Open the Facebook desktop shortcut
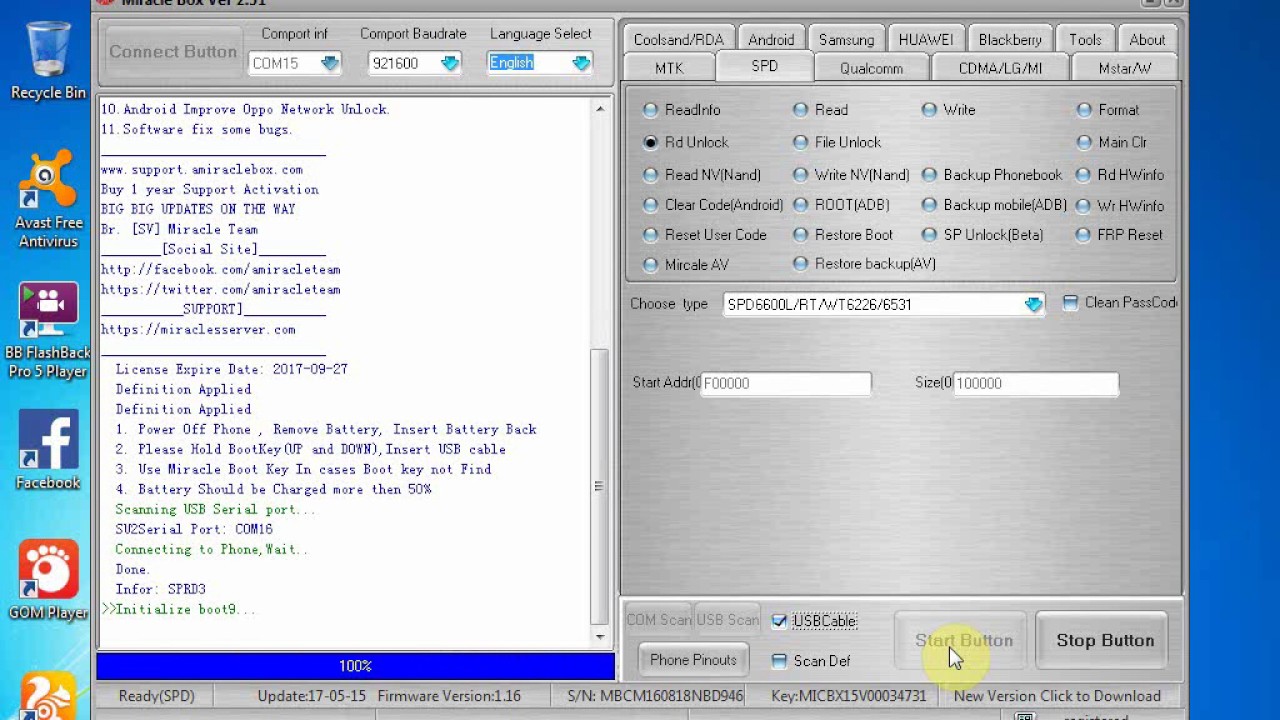 [48, 451]
